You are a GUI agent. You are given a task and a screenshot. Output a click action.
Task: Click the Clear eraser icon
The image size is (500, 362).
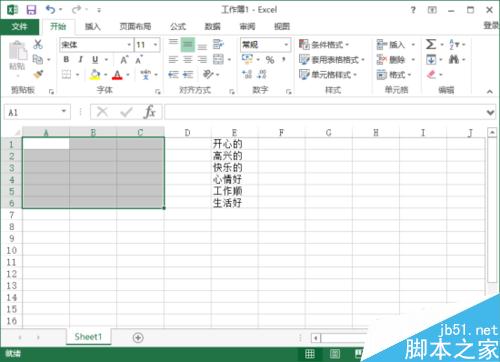tap(431, 74)
